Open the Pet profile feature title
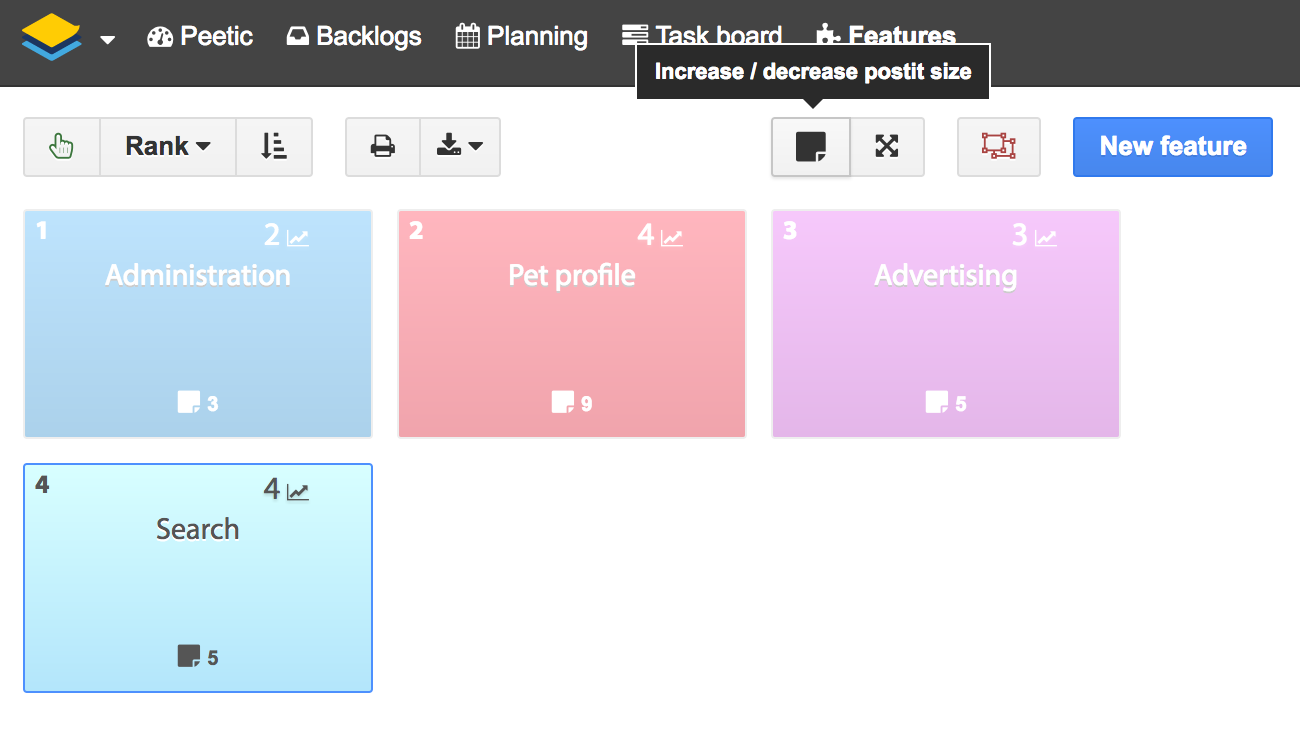 point(572,276)
